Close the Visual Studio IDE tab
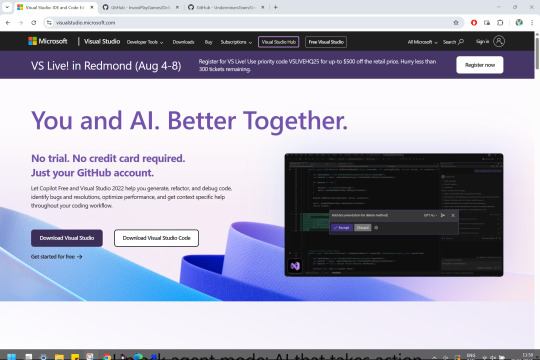Viewport: 540px width, 360px height. [92, 7]
